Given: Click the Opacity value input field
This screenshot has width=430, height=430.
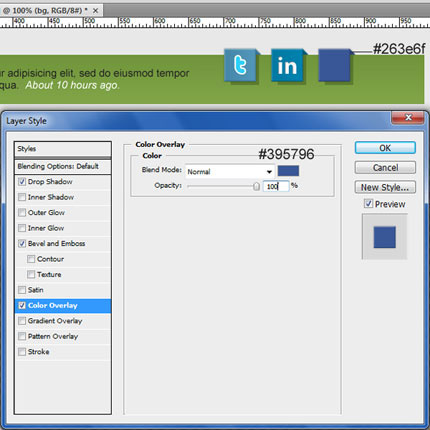Looking at the screenshot, I should [276, 186].
